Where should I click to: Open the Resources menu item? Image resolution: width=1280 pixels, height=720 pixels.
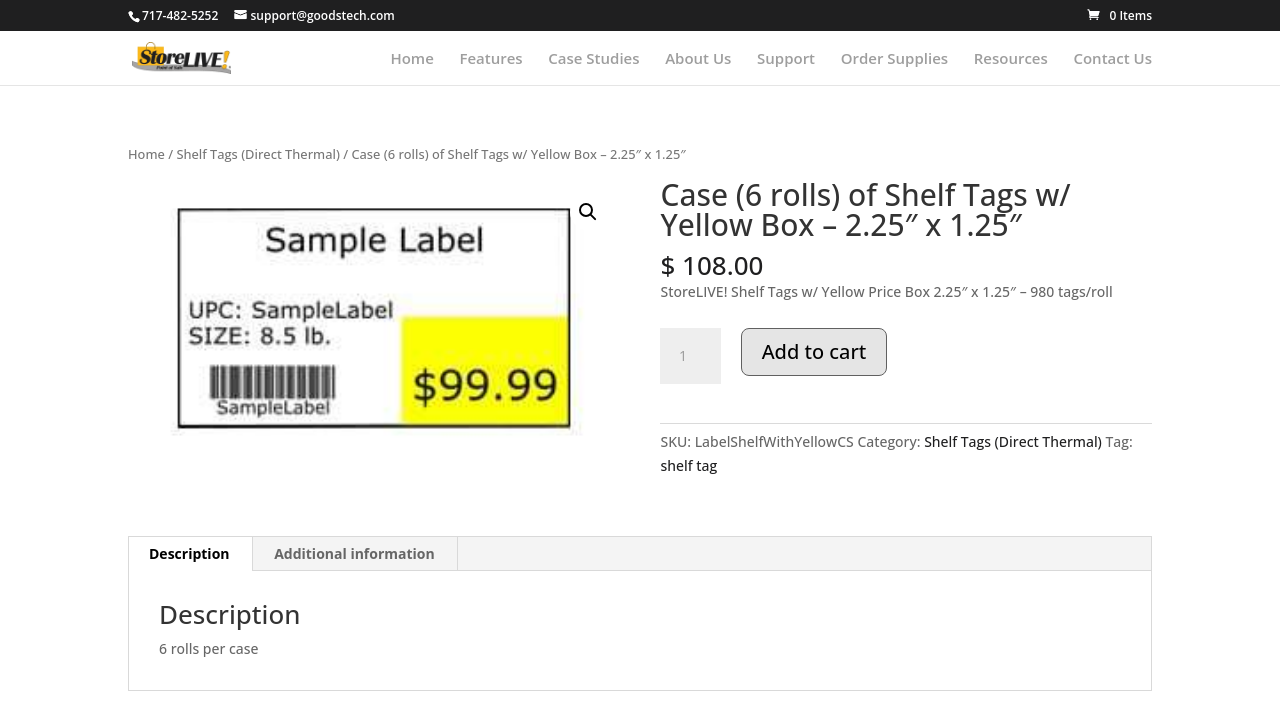(1010, 58)
